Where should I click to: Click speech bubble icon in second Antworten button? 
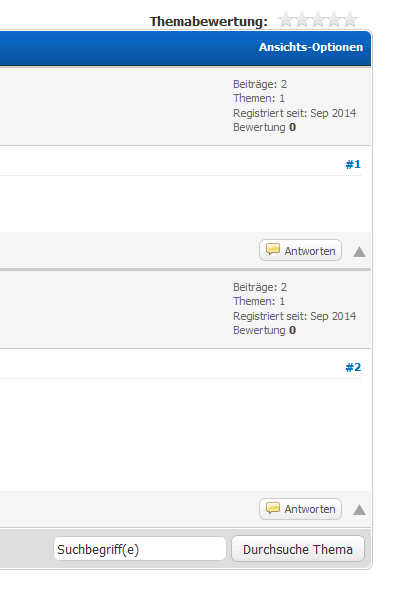(x=273, y=508)
